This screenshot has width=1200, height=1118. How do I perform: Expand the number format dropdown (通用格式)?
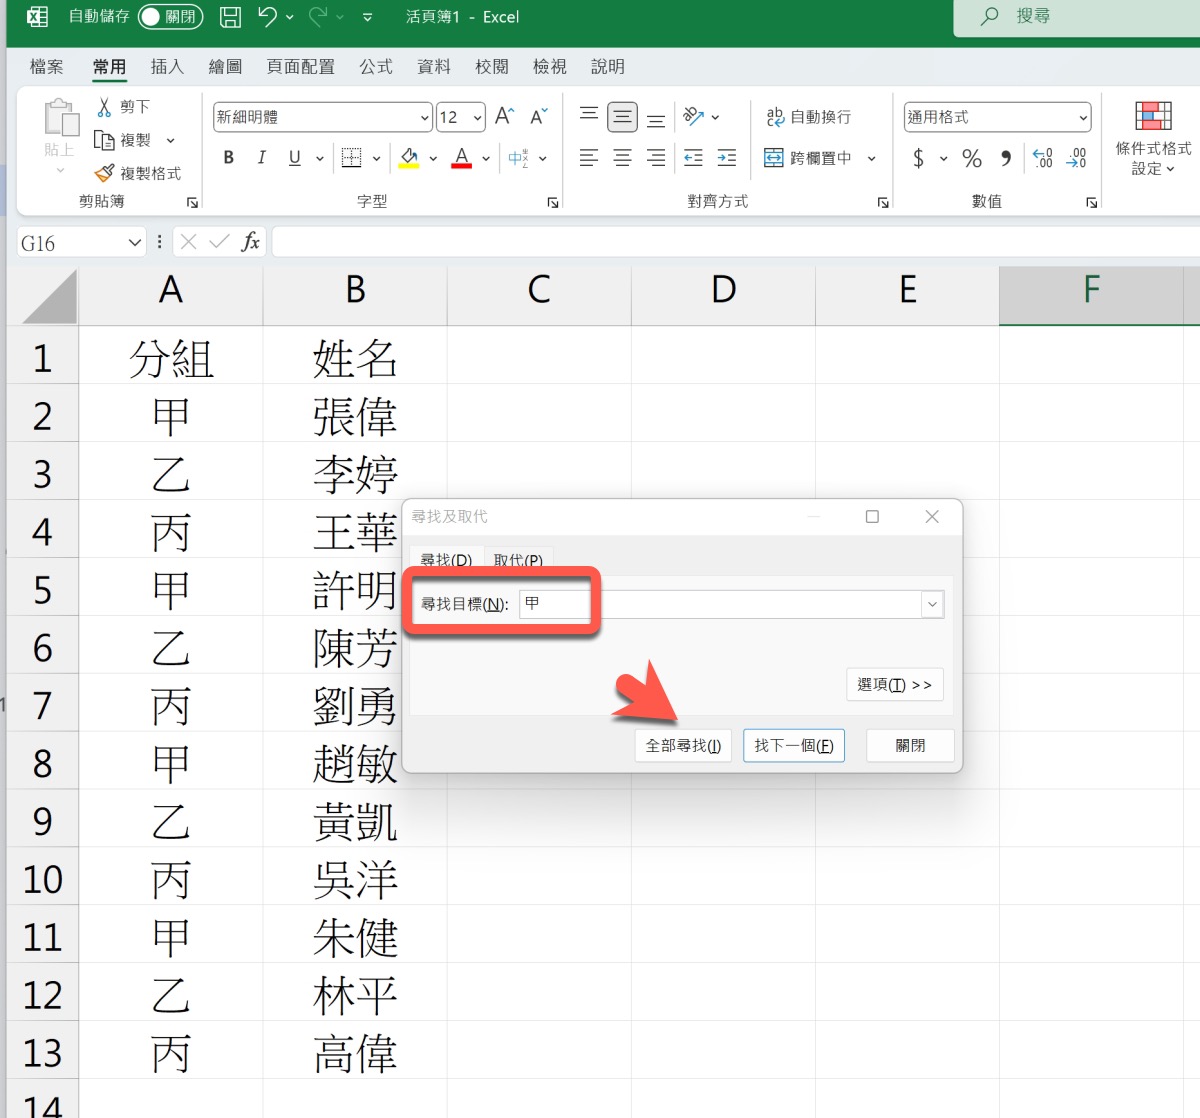point(1082,118)
